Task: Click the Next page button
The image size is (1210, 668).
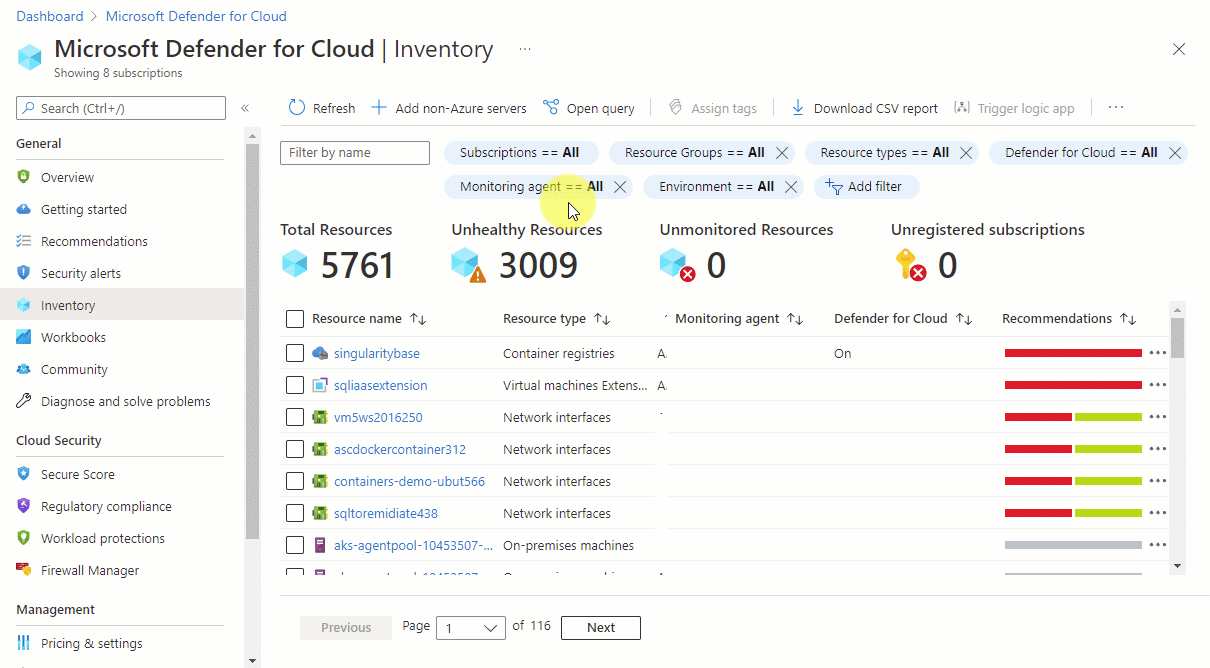Action: pyautogui.click(x=600, y=628)
